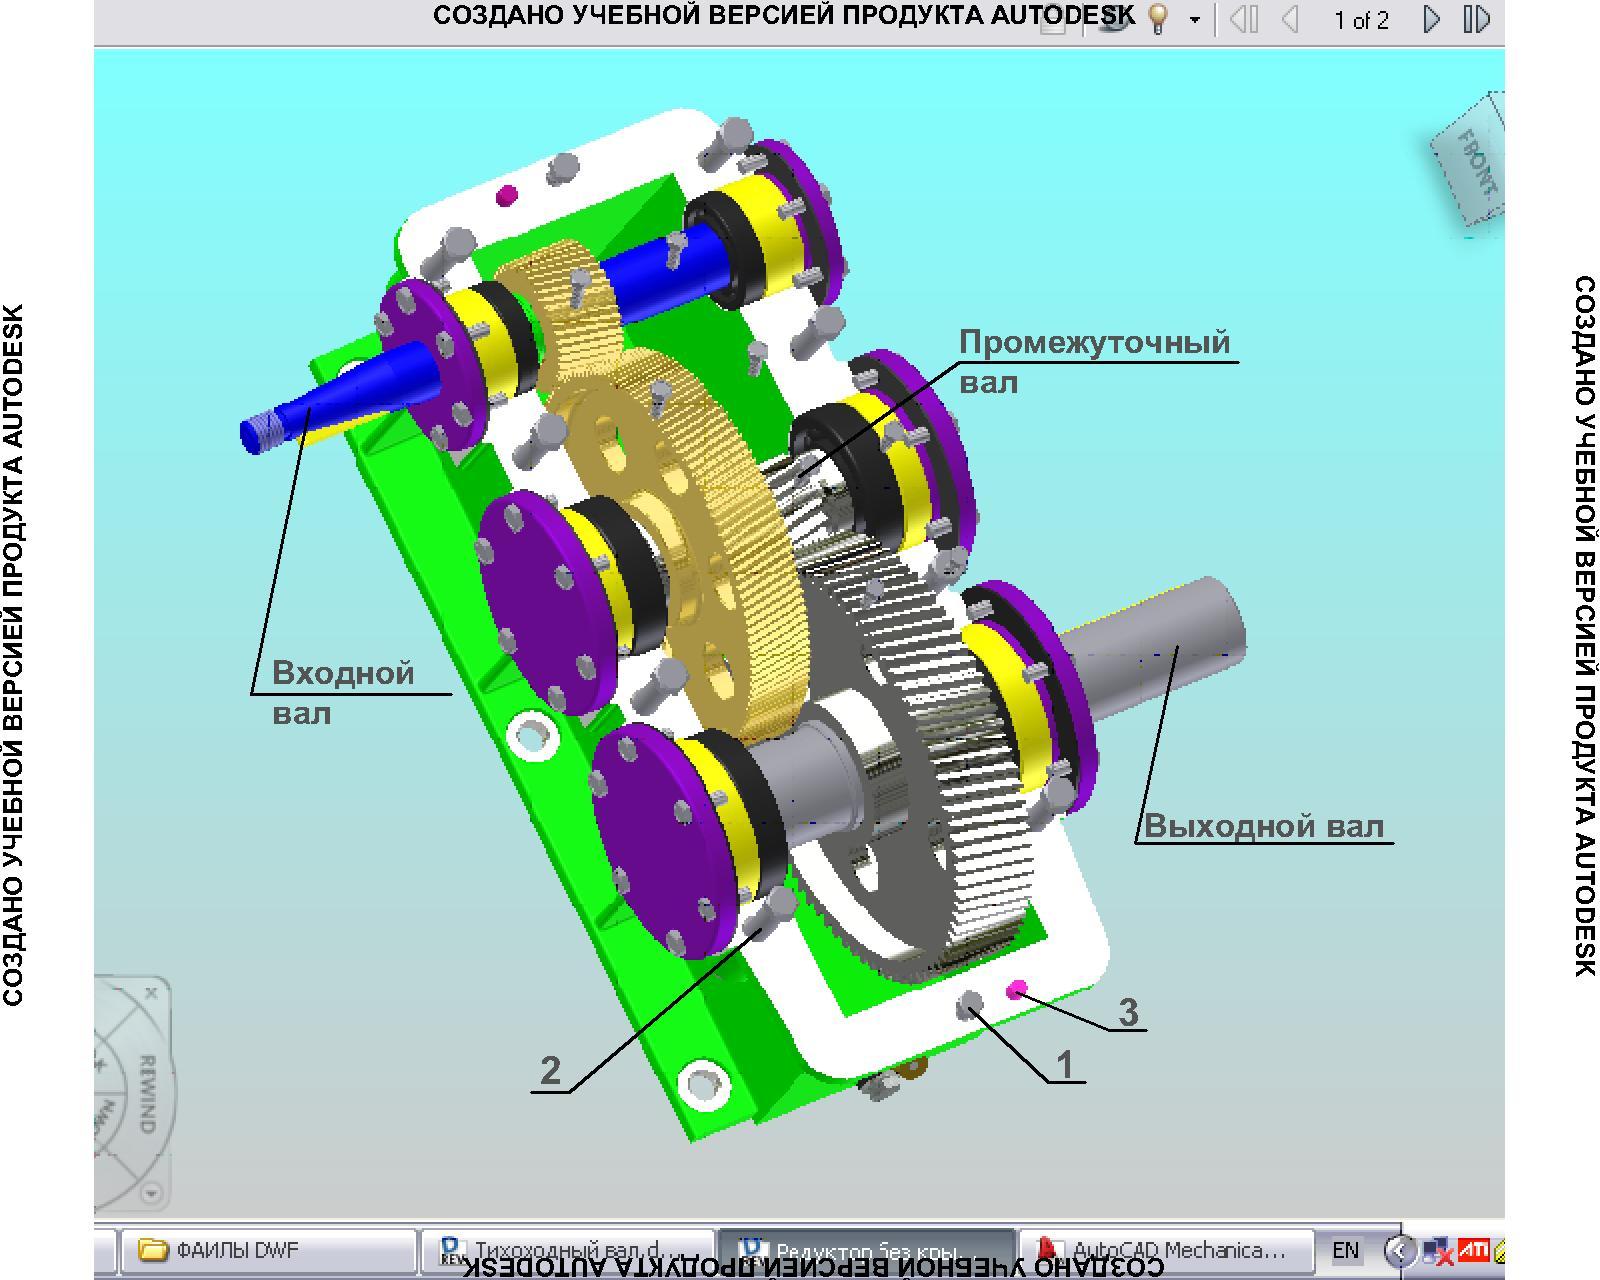The image size is (1600, 1280).
Task: Jump to the first sheet
Action: [x=1244, y=20]
